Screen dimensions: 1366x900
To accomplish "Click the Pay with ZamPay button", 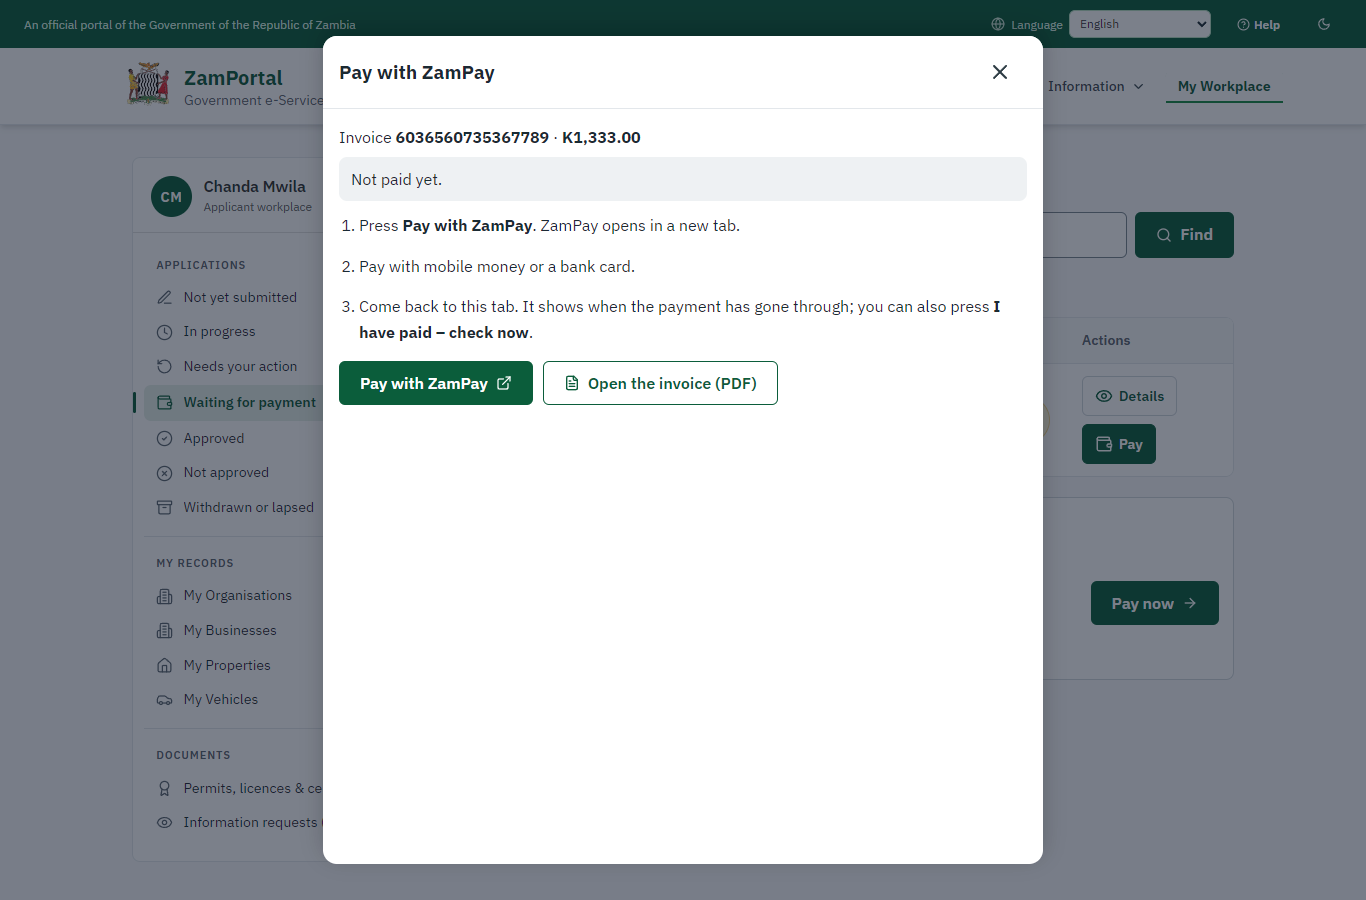I will click(436, 383).
